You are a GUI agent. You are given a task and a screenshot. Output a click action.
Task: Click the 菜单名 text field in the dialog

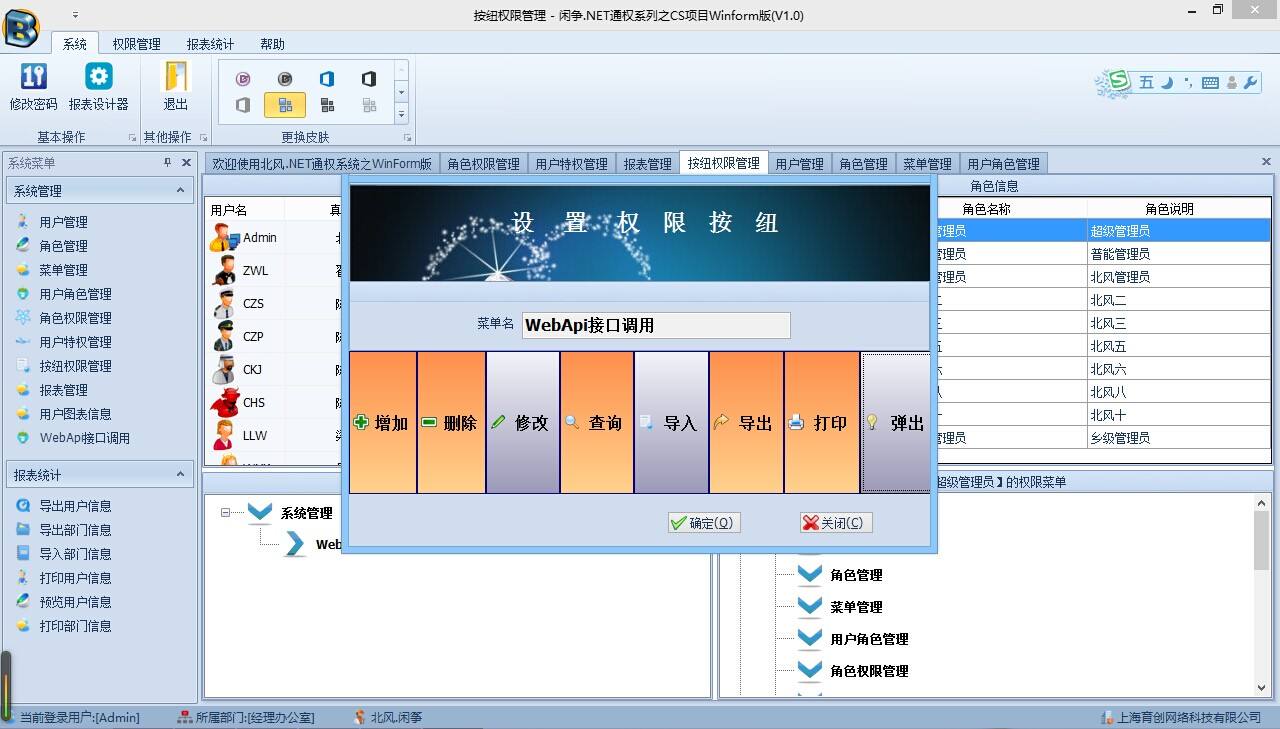(656, 325)
